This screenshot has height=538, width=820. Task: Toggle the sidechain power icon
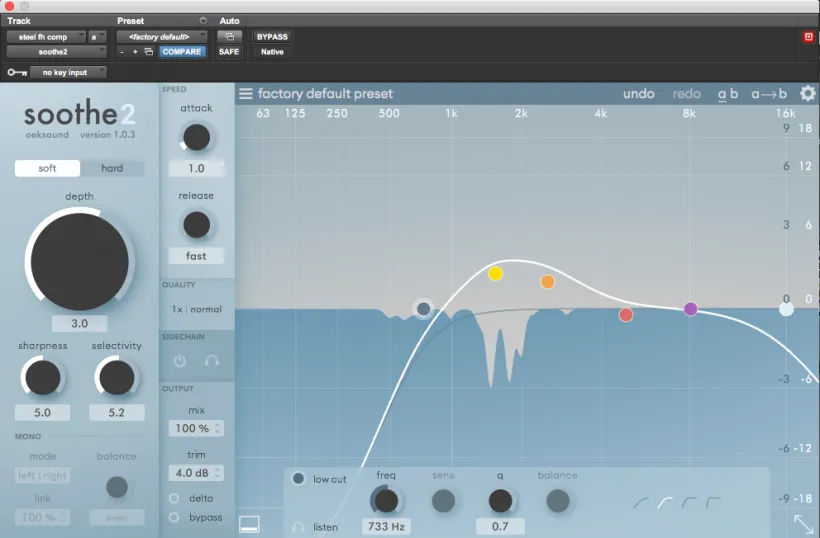[180, 361]
